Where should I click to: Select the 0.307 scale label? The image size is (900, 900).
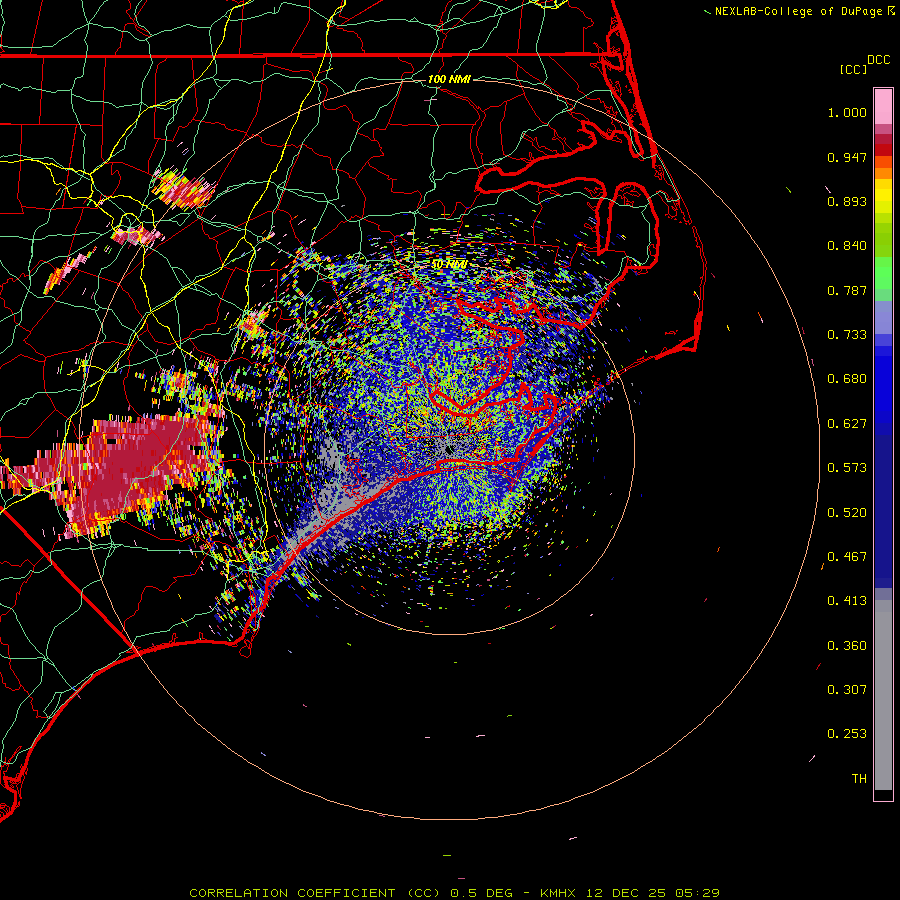pyautogui.click(x=847, y=690)
